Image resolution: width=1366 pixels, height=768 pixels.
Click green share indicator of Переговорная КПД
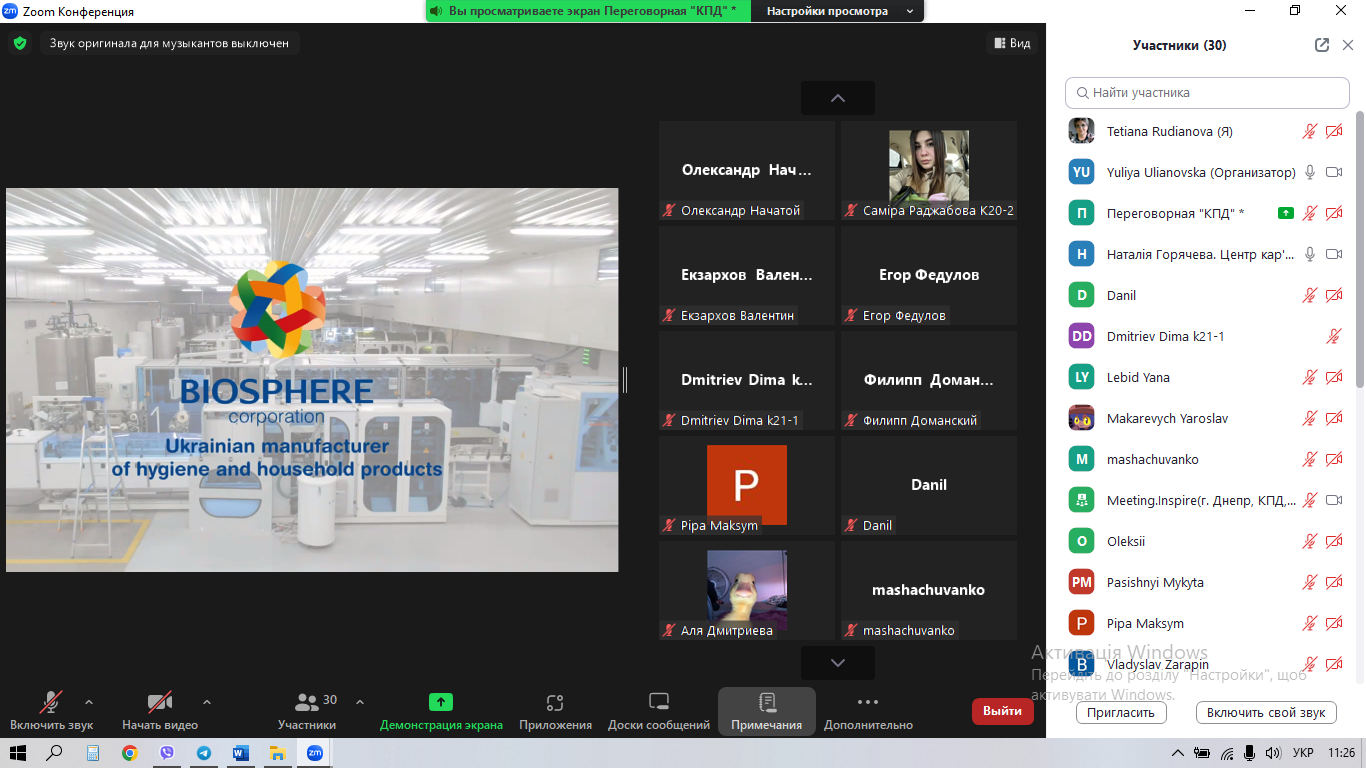click(1286, 213)
